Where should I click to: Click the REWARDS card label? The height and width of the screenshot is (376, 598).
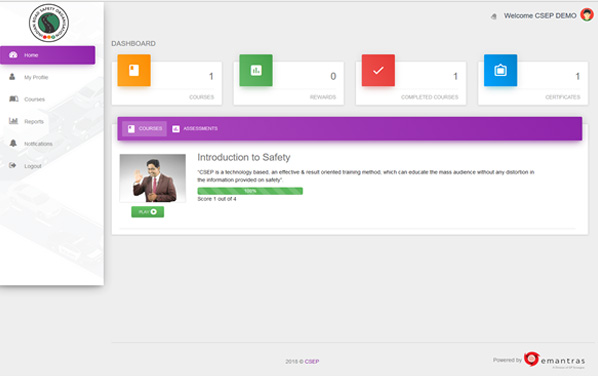click(323, 97)
